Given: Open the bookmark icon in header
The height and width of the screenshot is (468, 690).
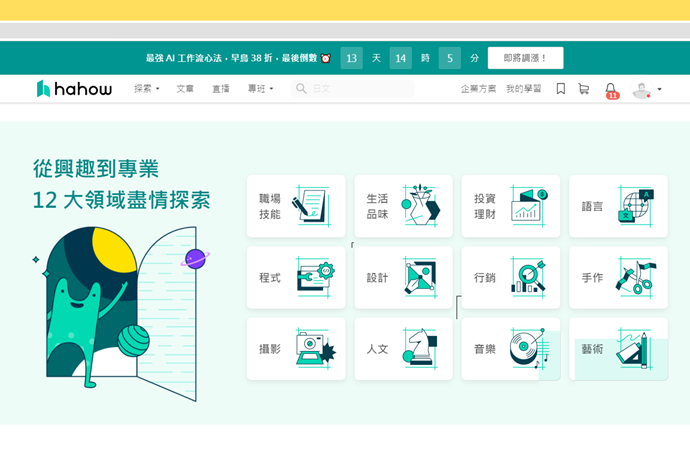Looking at the screenshot, I should 560,89.
